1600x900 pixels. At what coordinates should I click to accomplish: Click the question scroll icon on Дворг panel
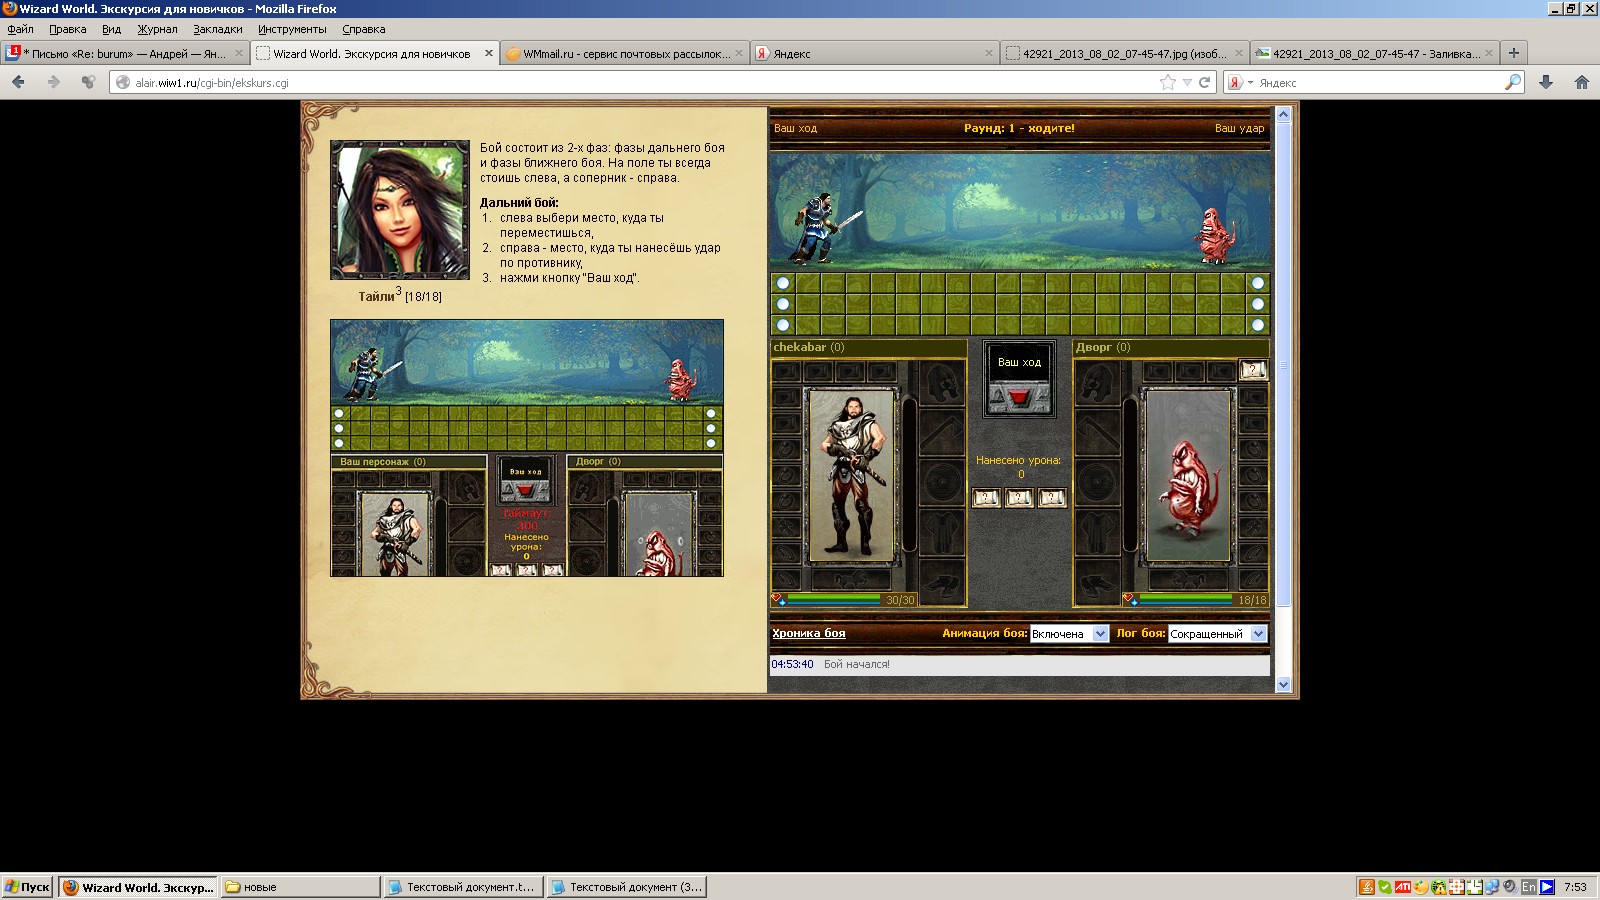1253,370
